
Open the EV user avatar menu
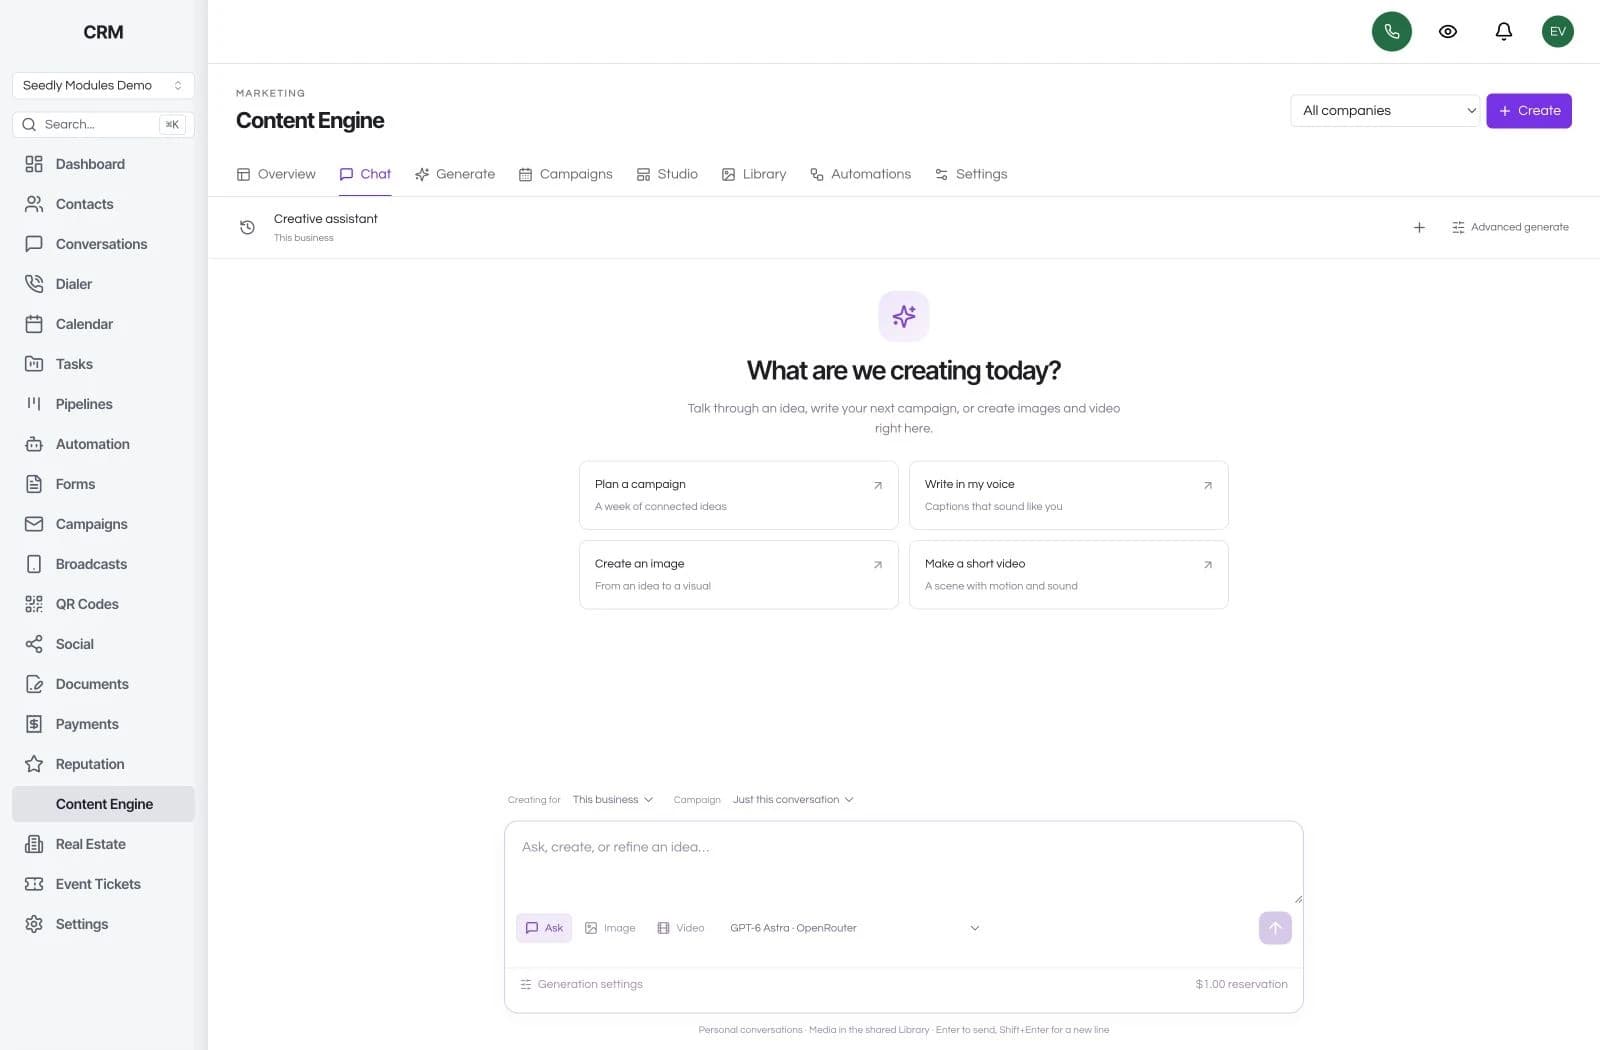tap(1557, 32)
